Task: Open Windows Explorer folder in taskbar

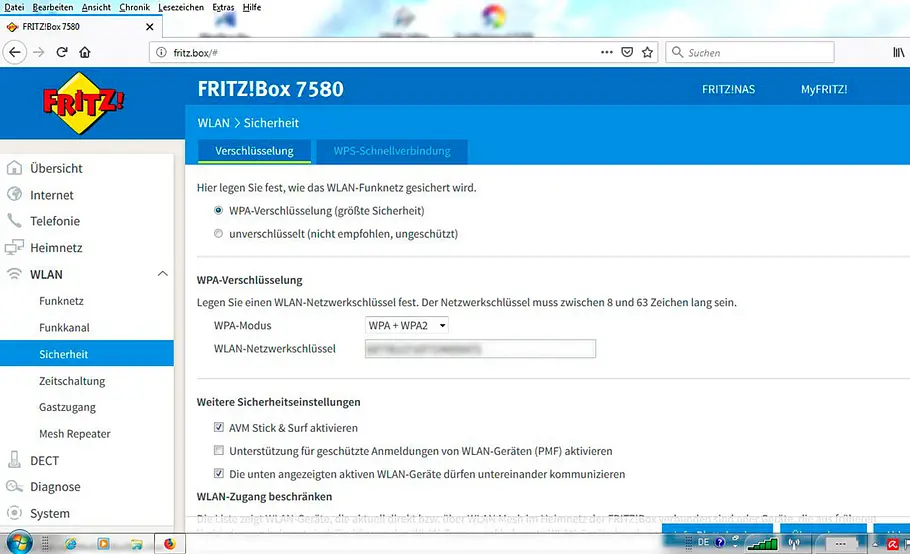Action: pos(136,544)
